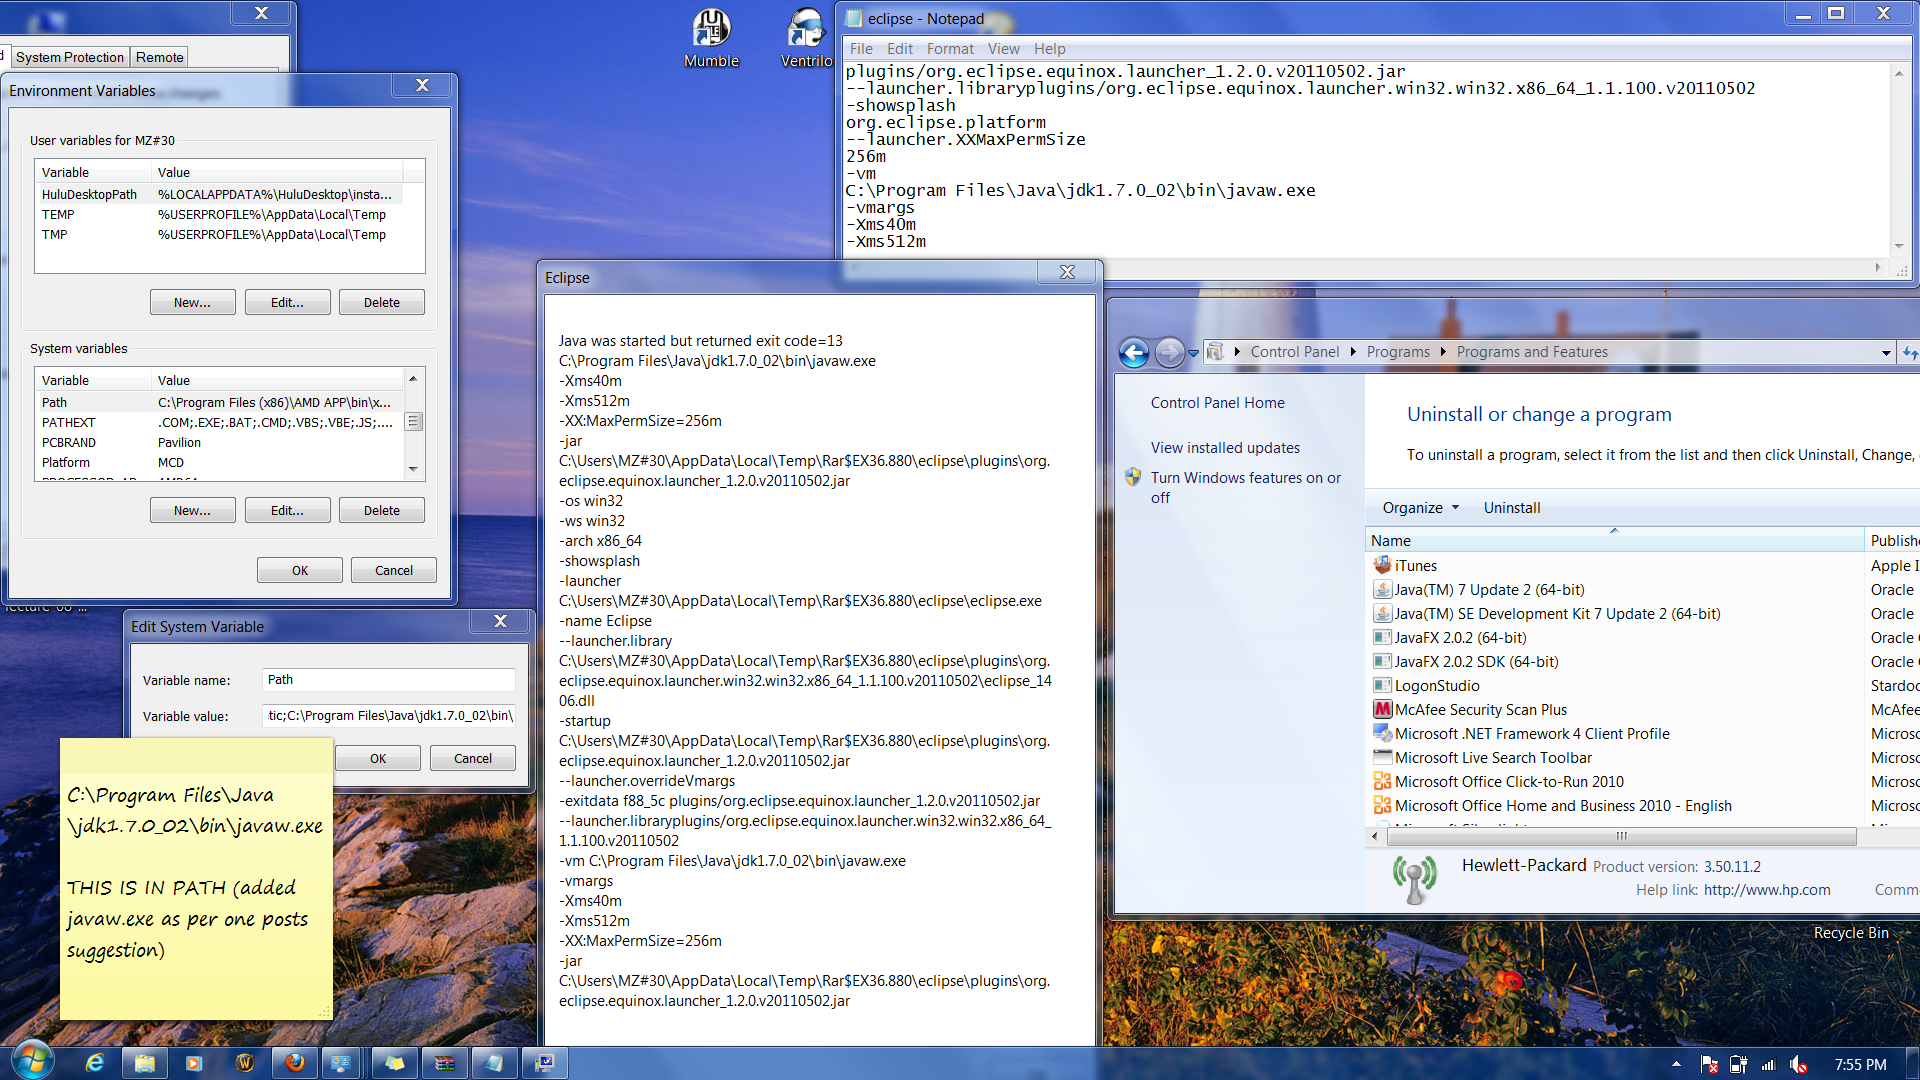
Task: Click the muted volume tray icon
Action: pos(1798,1065)
